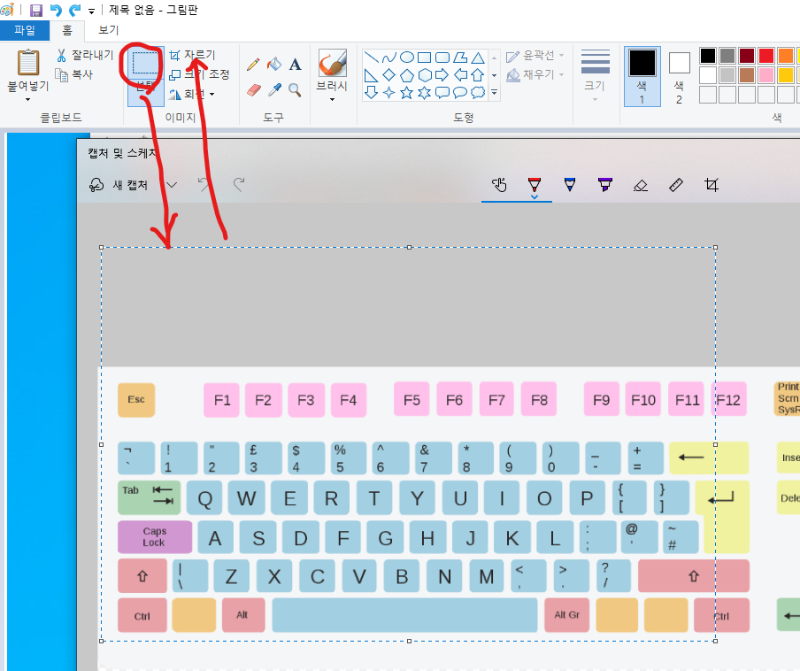Image resolution: width=800 pixels, height=671 pixels.
Task: Toggle Color 1 (색 1) as active color
Action: [x=642, y=74]
